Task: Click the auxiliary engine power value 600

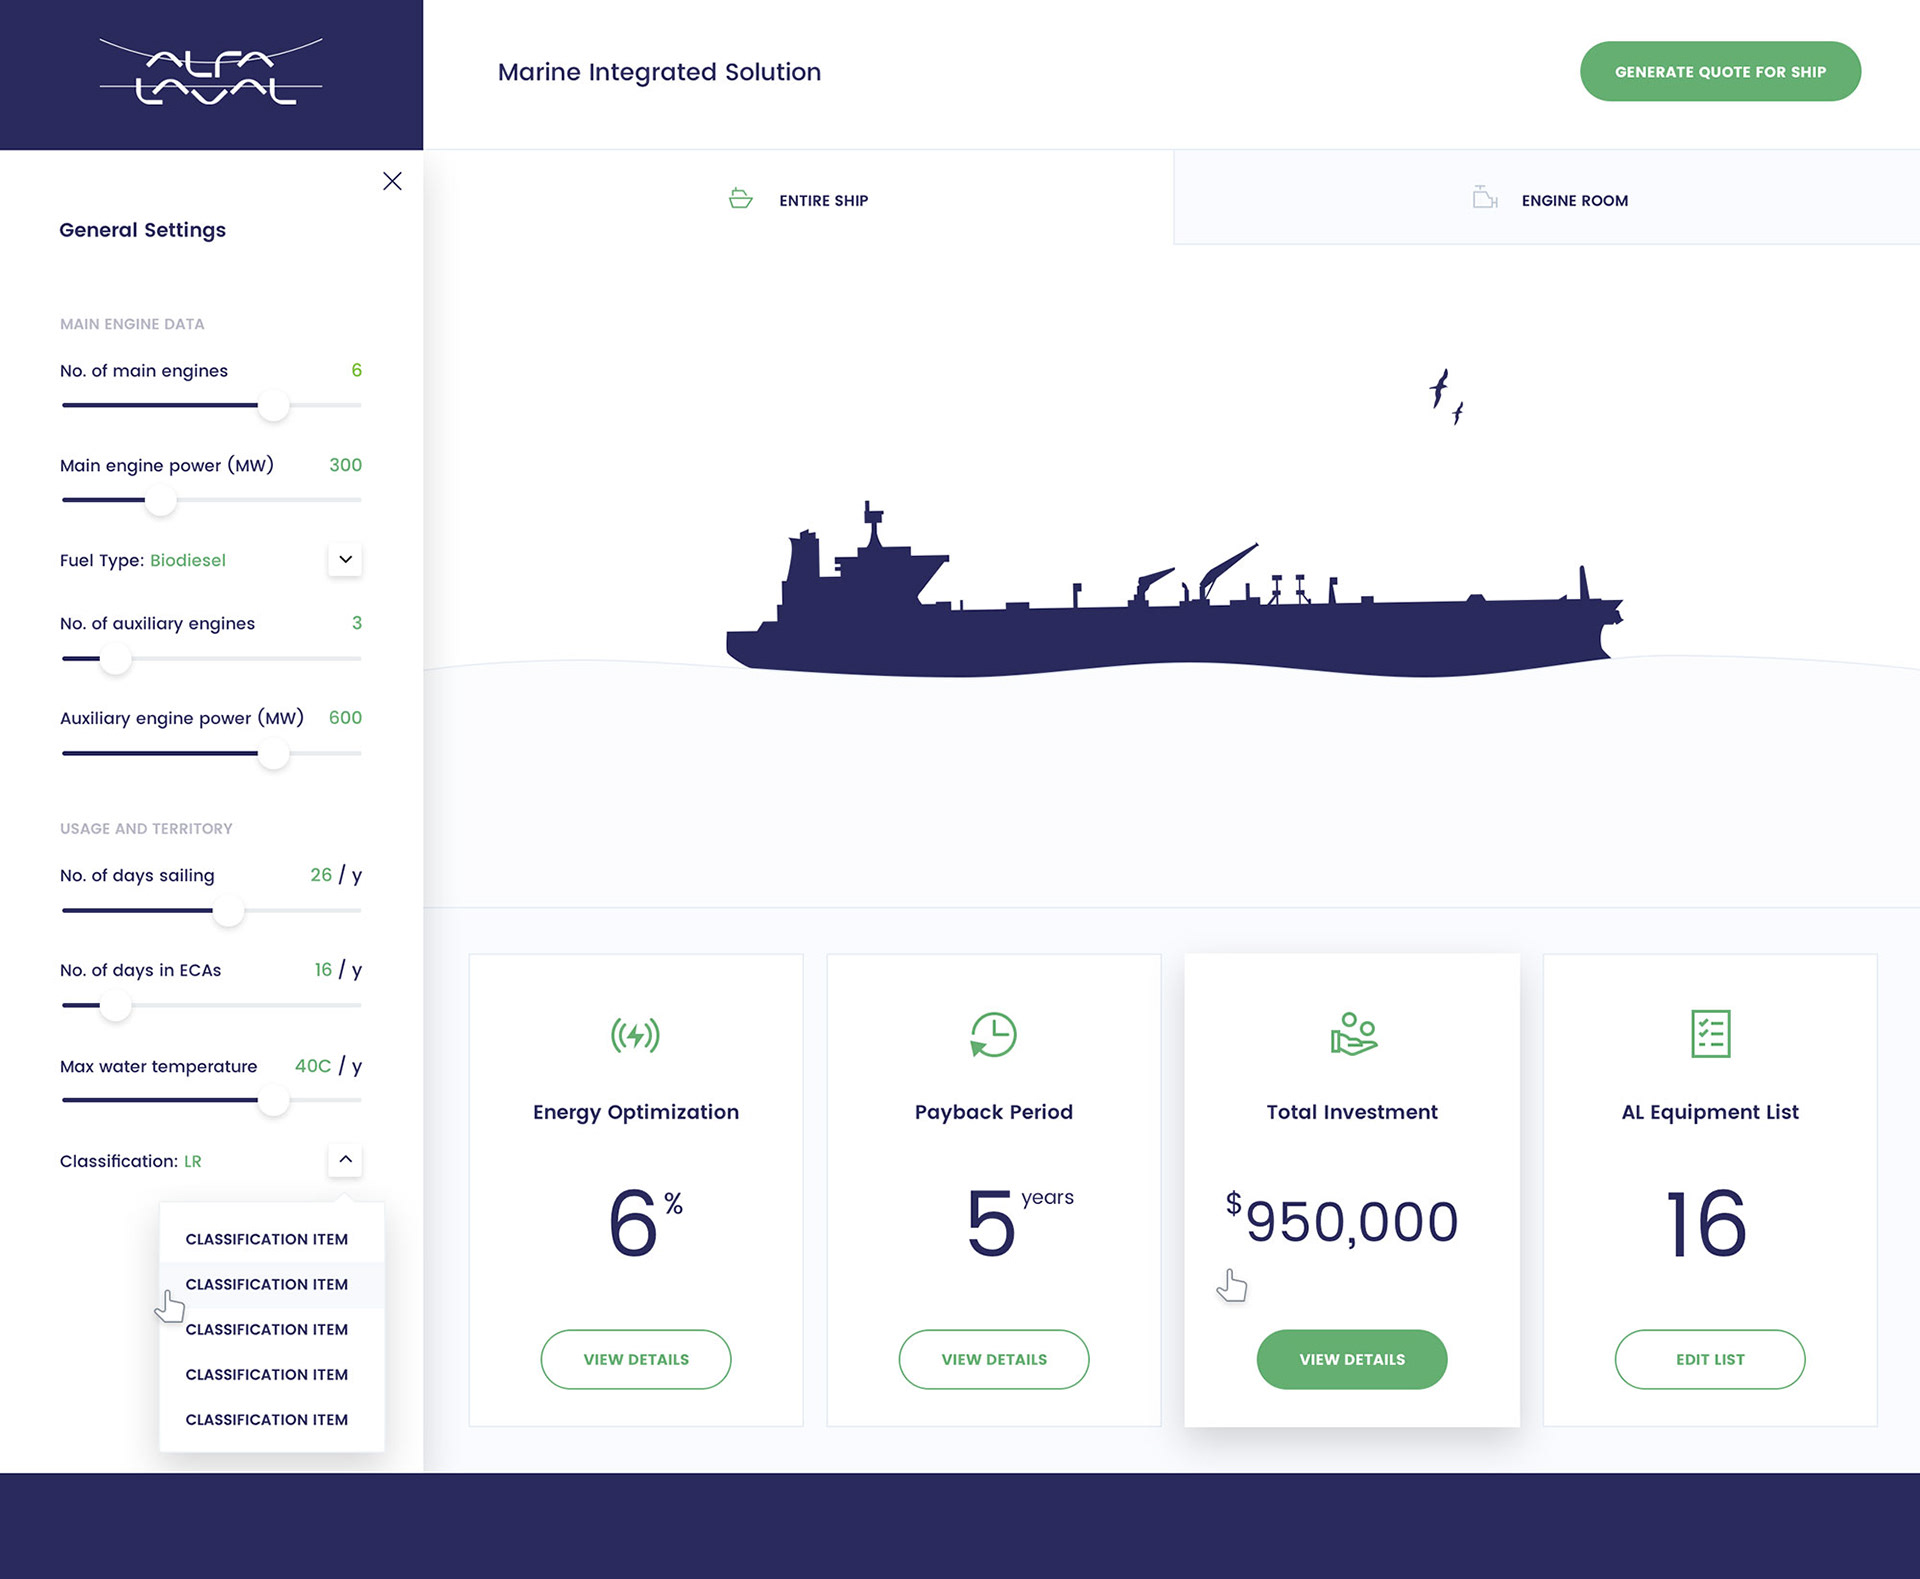Action: (345, 718)
